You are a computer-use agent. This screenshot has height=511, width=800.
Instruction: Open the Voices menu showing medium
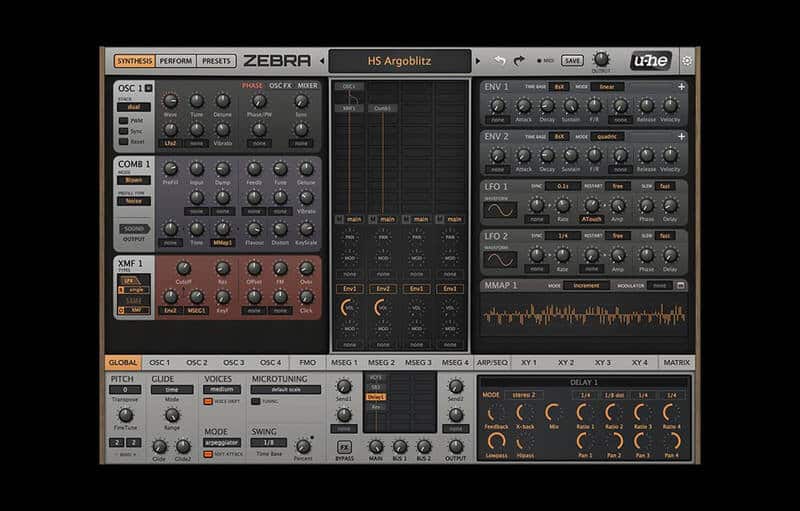(222, 390)
